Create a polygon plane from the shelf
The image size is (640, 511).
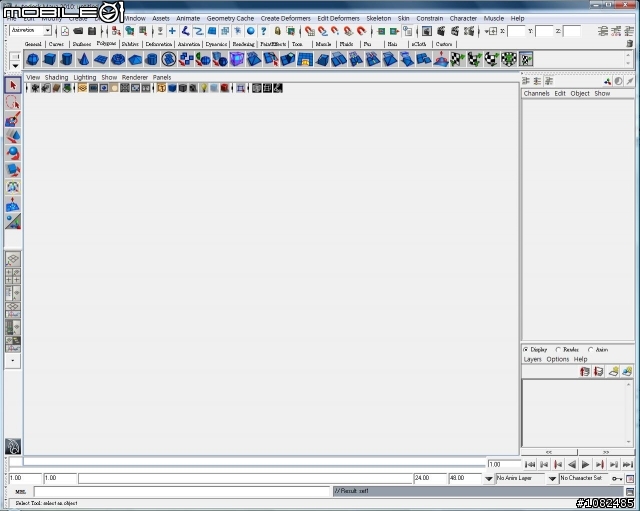pyautogui.click(x=101, y=60)
